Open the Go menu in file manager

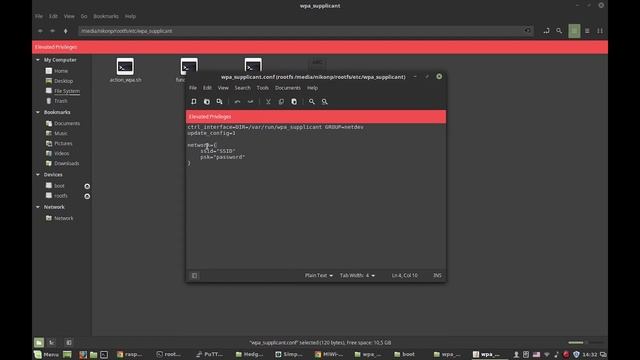[84, 16]
